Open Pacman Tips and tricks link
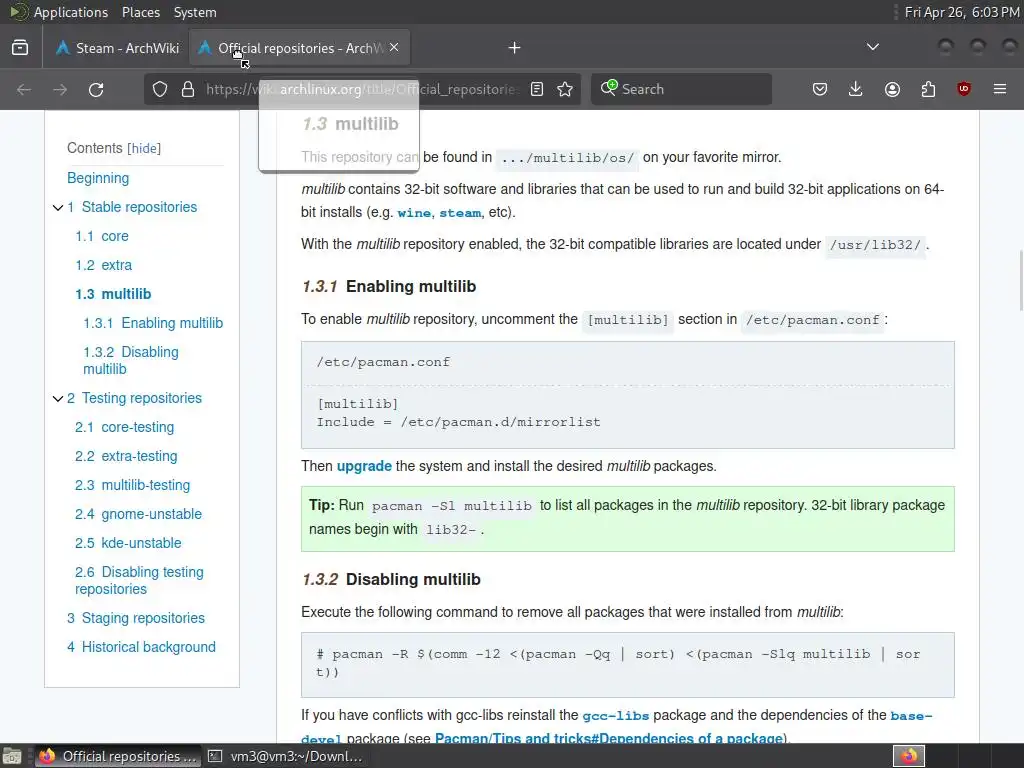Screen dimensions: 1024x768 609,739
